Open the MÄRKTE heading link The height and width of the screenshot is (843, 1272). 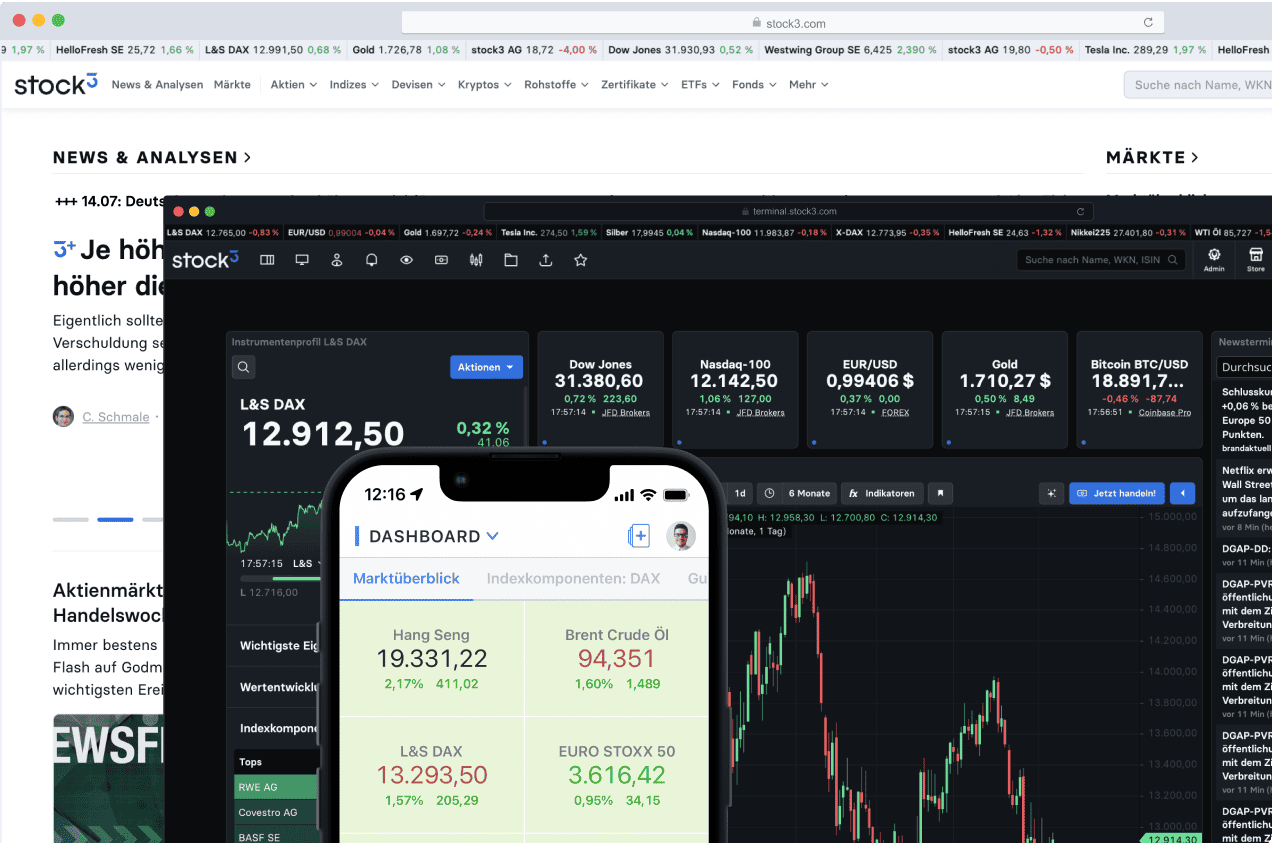coord(1152,157)
